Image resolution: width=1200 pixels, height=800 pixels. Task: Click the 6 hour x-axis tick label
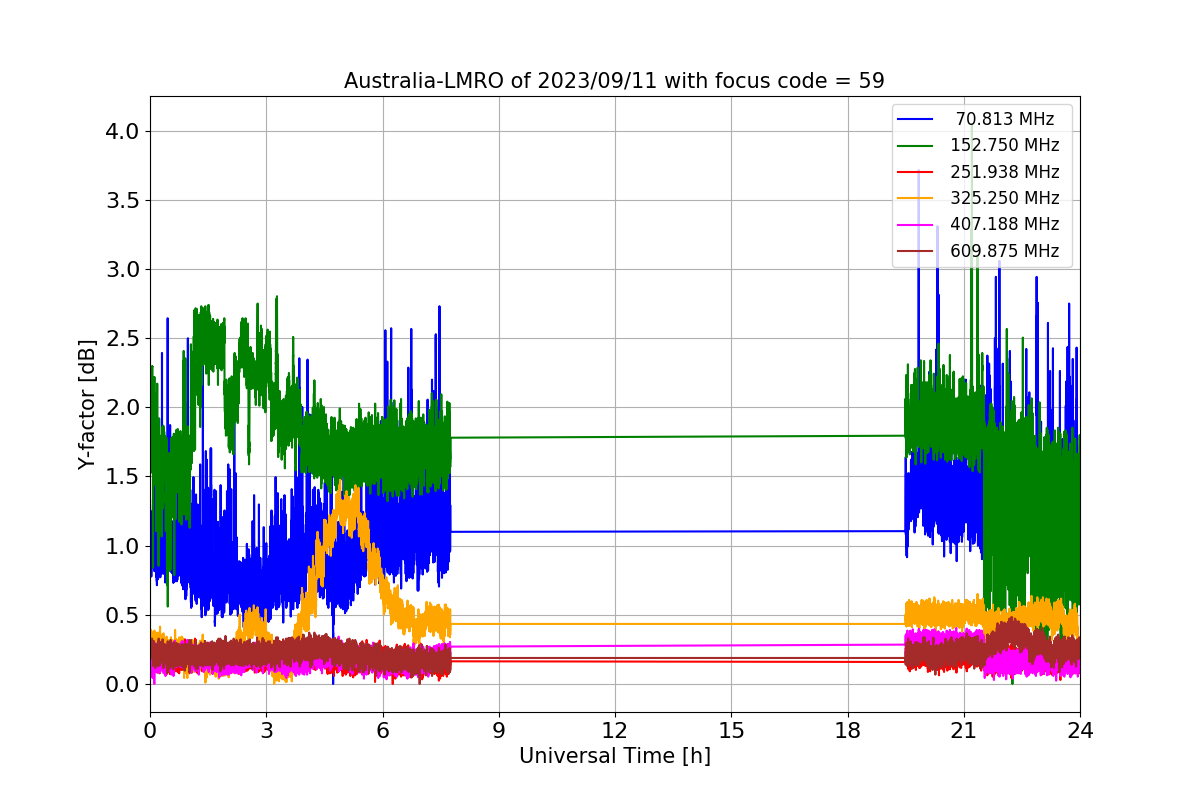coord(382,730)
